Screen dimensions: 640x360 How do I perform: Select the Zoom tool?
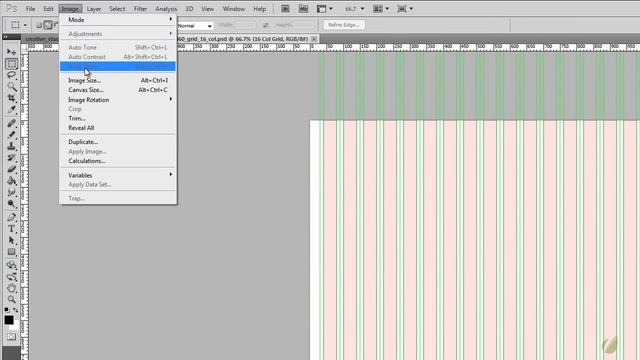[x=11, y=300]
